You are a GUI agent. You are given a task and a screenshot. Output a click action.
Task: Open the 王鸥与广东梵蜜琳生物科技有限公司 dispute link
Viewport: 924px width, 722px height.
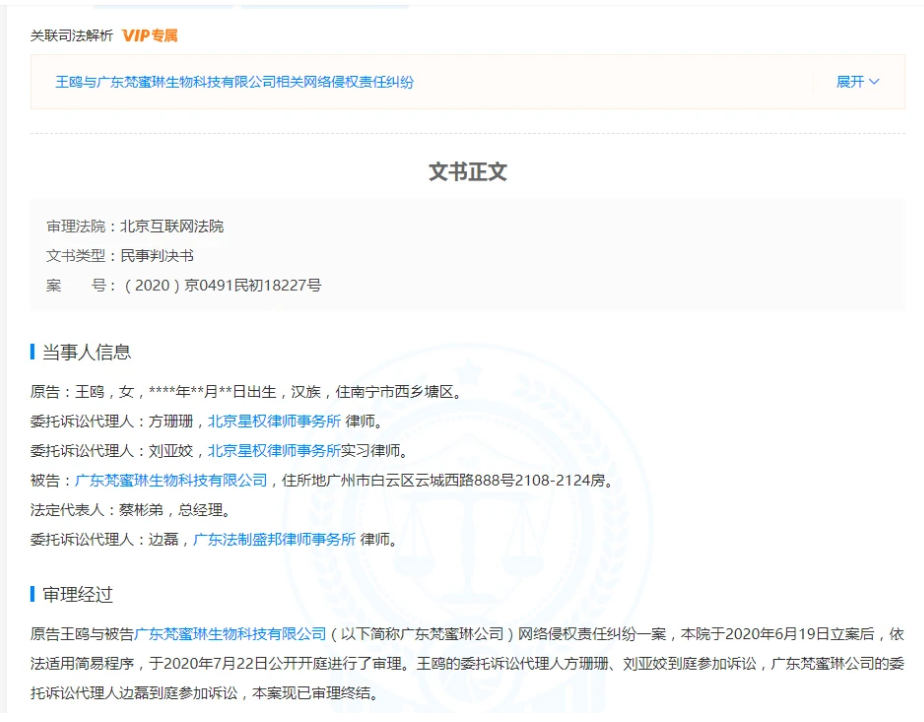(x=234, y=82)
